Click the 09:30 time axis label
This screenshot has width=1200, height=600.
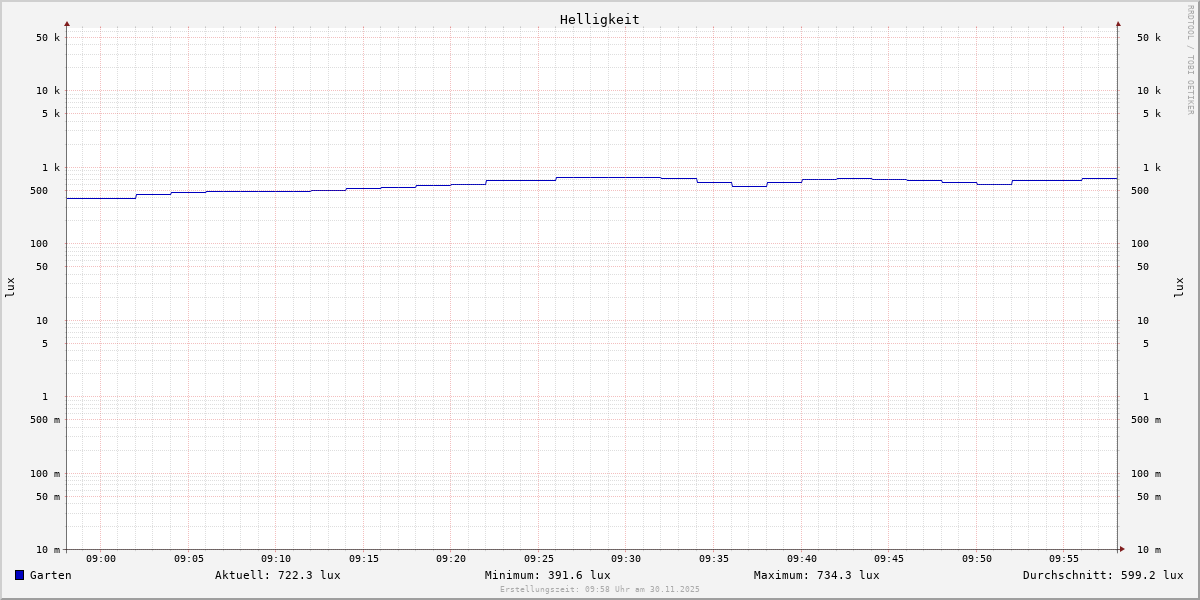pos(626,559)
